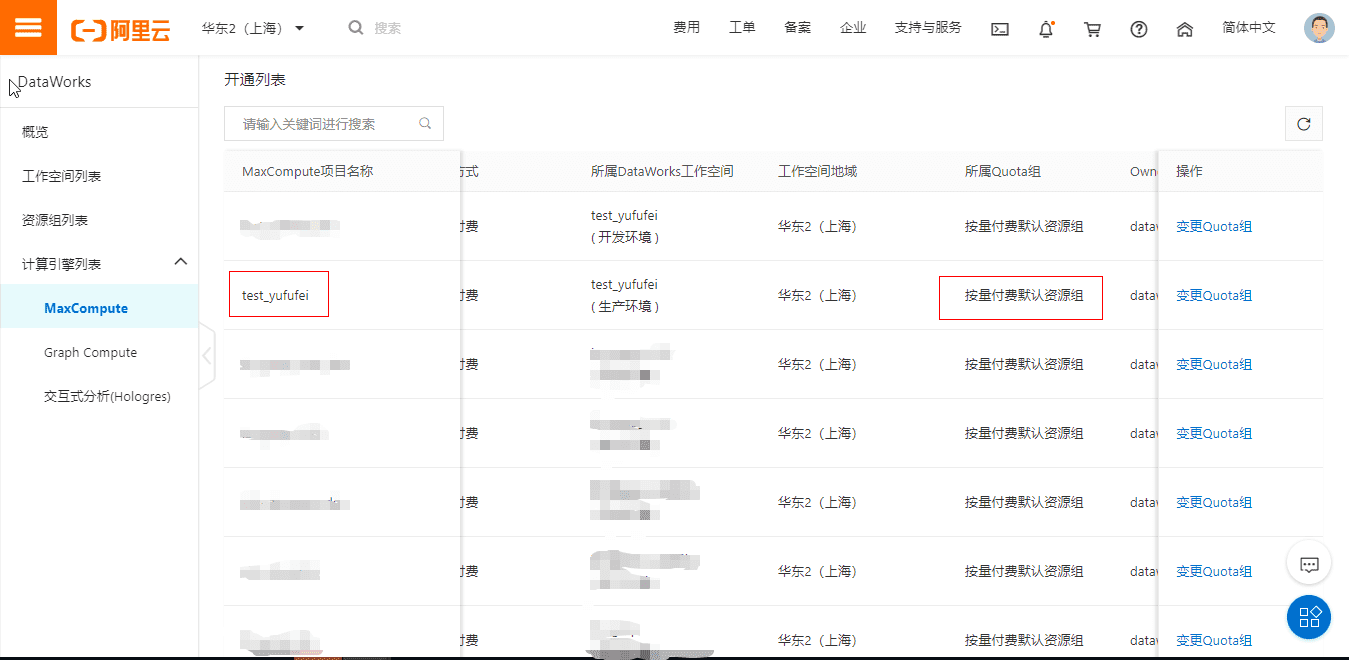Refresh the list with the refresh icon
Screen dimensions: 1349x660
point(1304,124)
